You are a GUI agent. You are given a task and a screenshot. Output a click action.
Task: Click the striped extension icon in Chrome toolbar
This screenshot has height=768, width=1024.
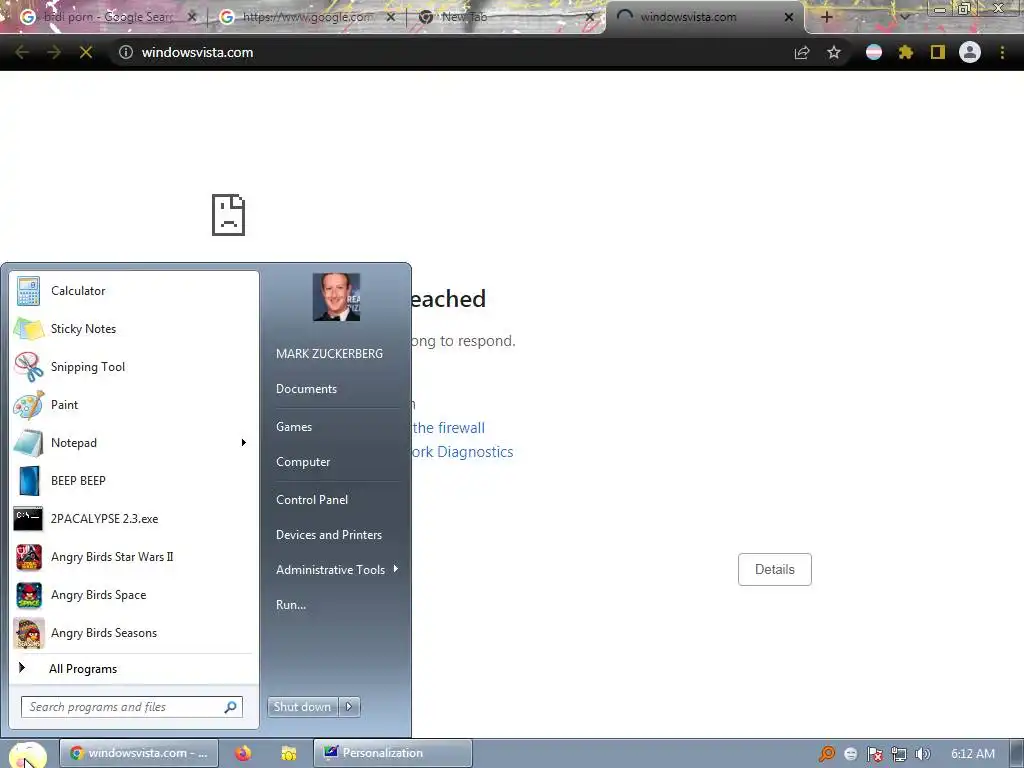[x=874, y=52]
